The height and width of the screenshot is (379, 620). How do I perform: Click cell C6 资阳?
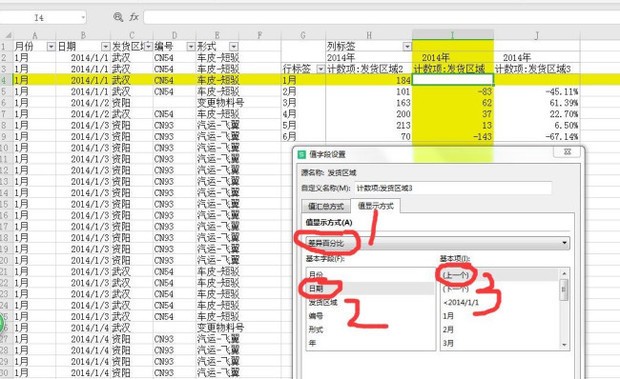point(132,103)
